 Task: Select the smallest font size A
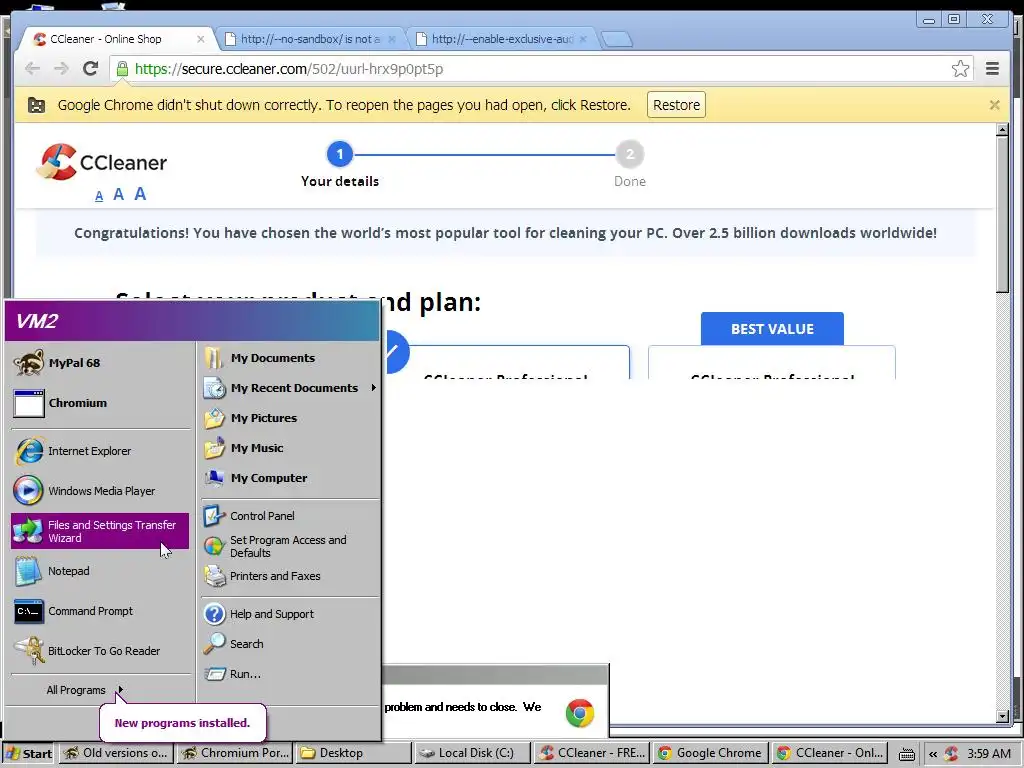(x=99, y=196)
